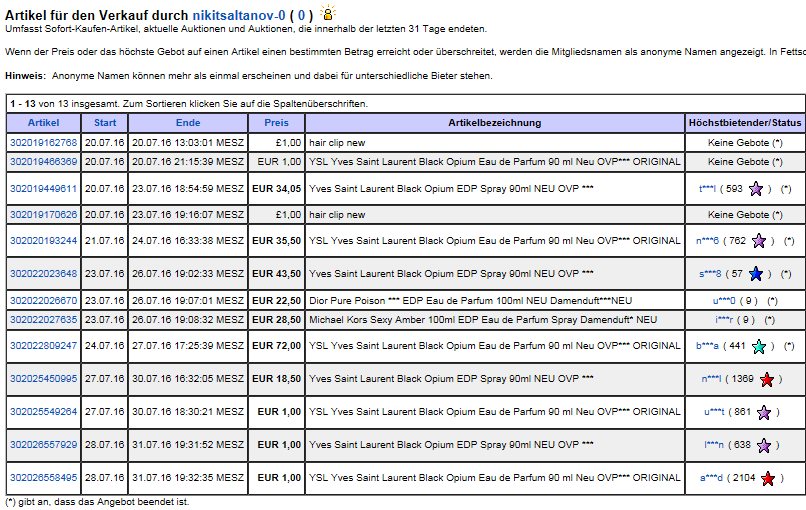Open item 302022023648

44,274
